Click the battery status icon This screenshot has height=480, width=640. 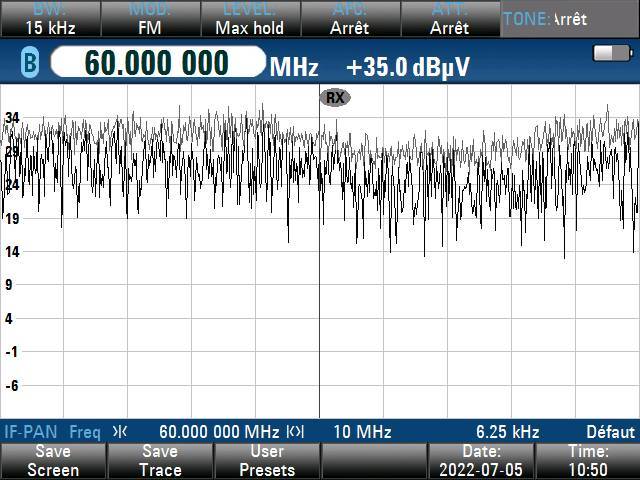pyautogui.click(x=607, y=53)
